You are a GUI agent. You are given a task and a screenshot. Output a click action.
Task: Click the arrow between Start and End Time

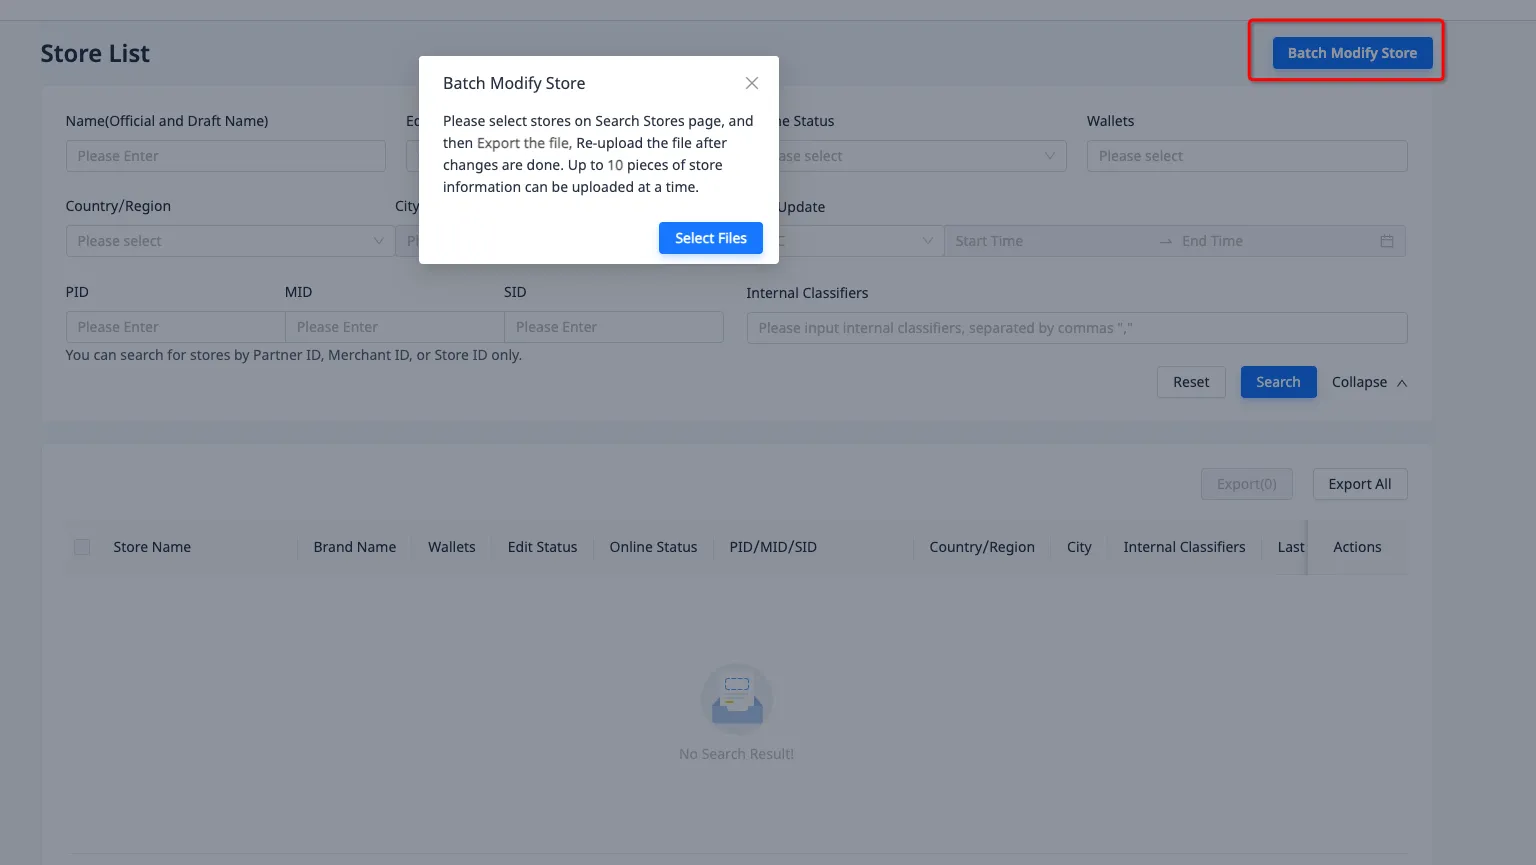(1165, 241)
